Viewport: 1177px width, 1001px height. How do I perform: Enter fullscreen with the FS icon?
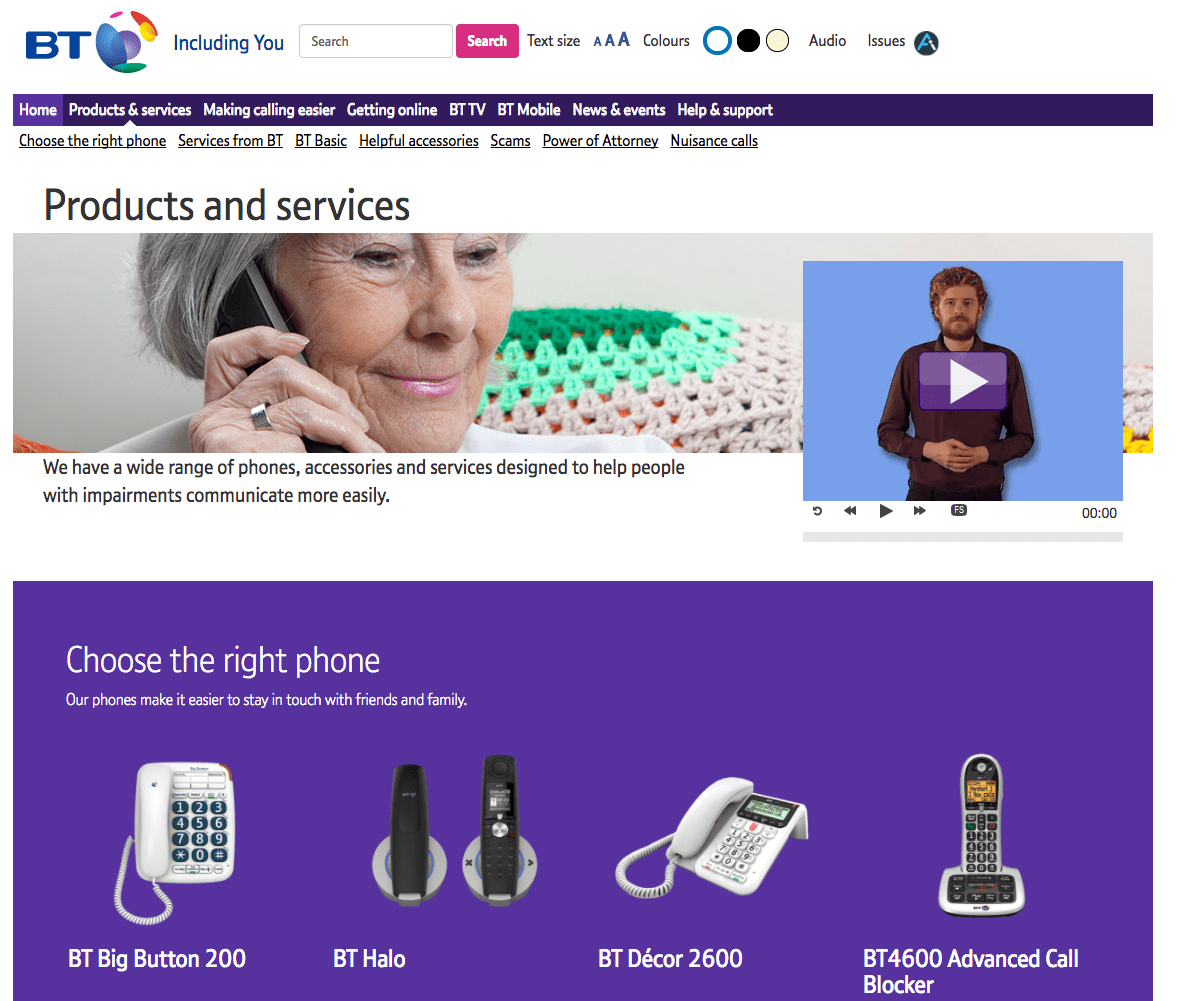[959, 510]
